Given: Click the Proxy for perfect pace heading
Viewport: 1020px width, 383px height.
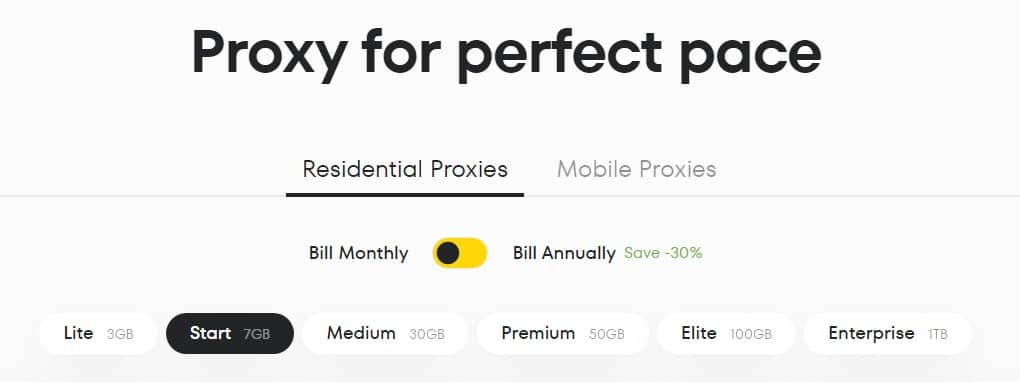Looking at the screenshot, I should [x=507, y=53].
